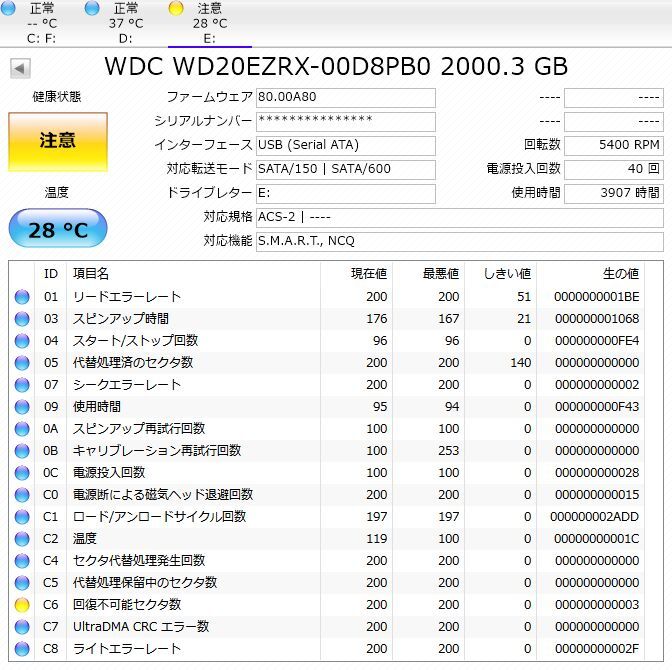
Task: Click status icon for attribute 0C
Action: [x=22, y=472]
